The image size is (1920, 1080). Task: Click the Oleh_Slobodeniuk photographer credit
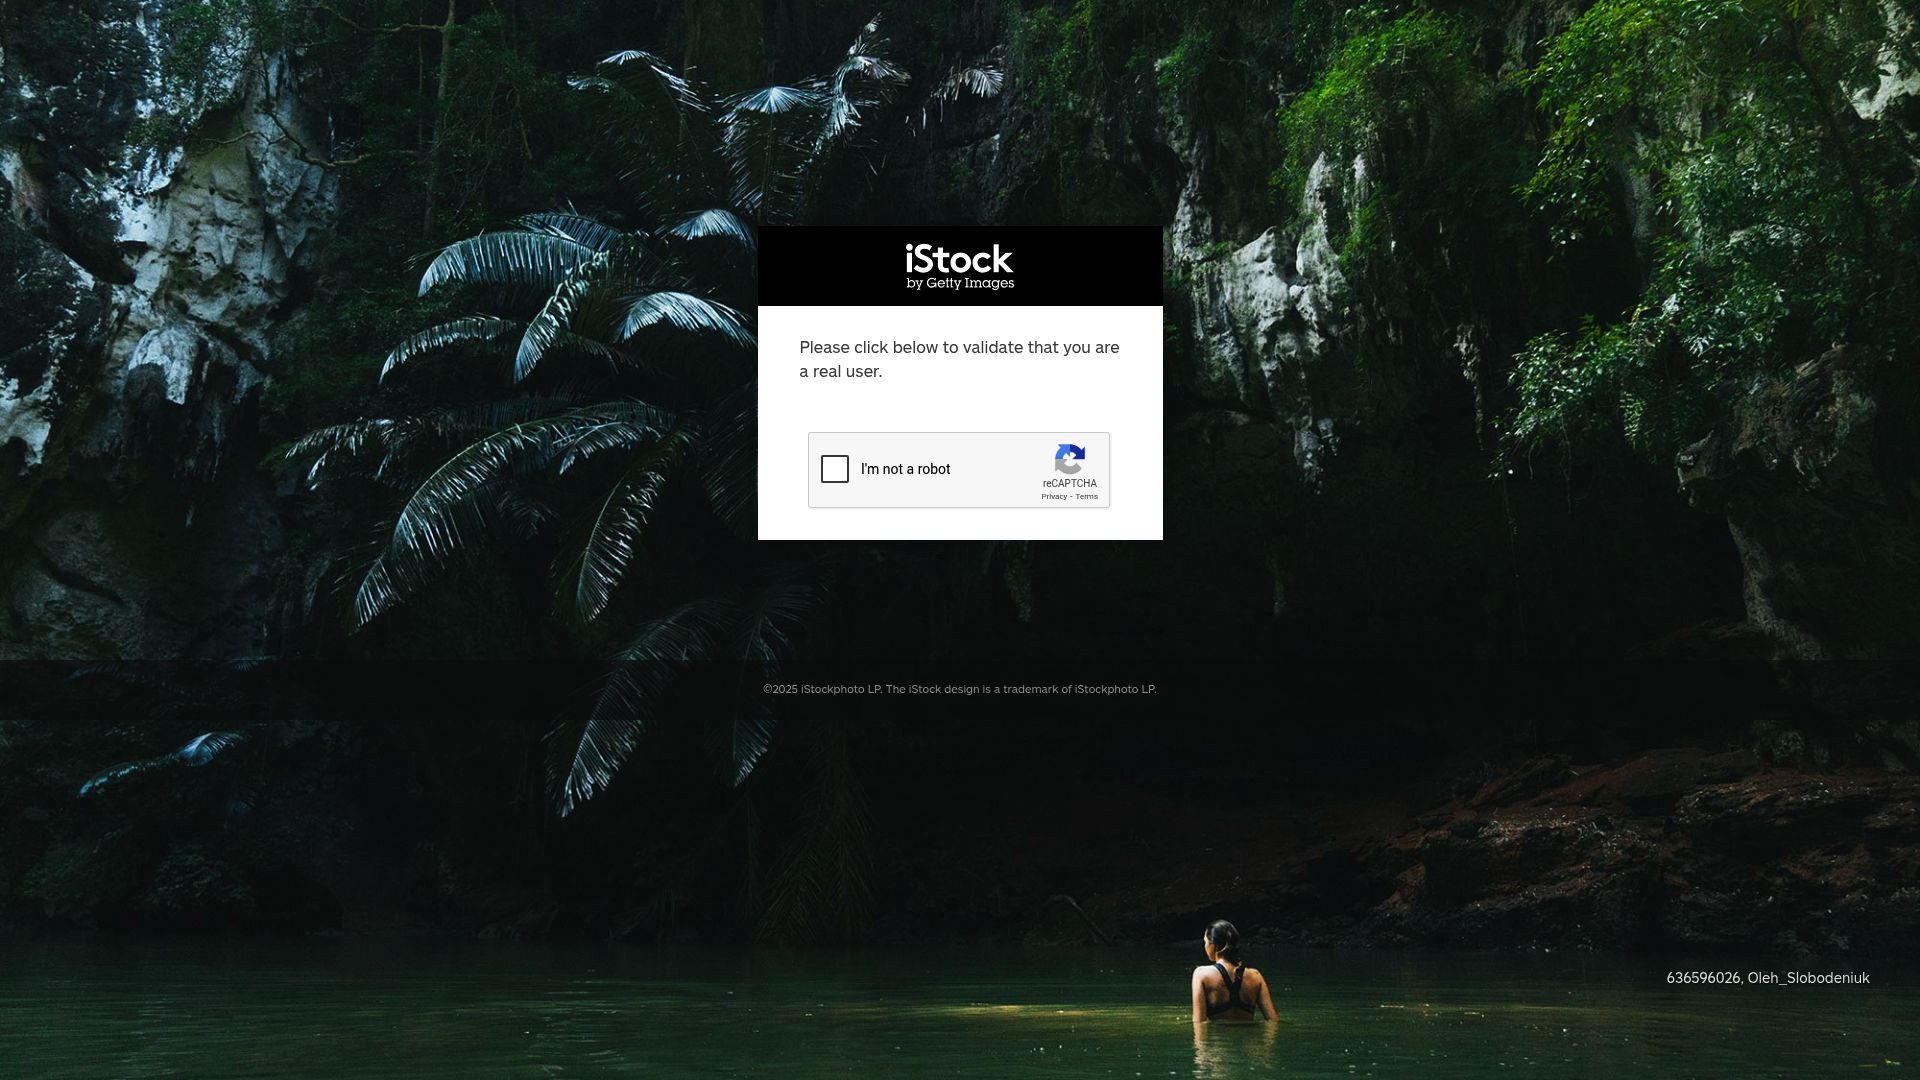1808,978
